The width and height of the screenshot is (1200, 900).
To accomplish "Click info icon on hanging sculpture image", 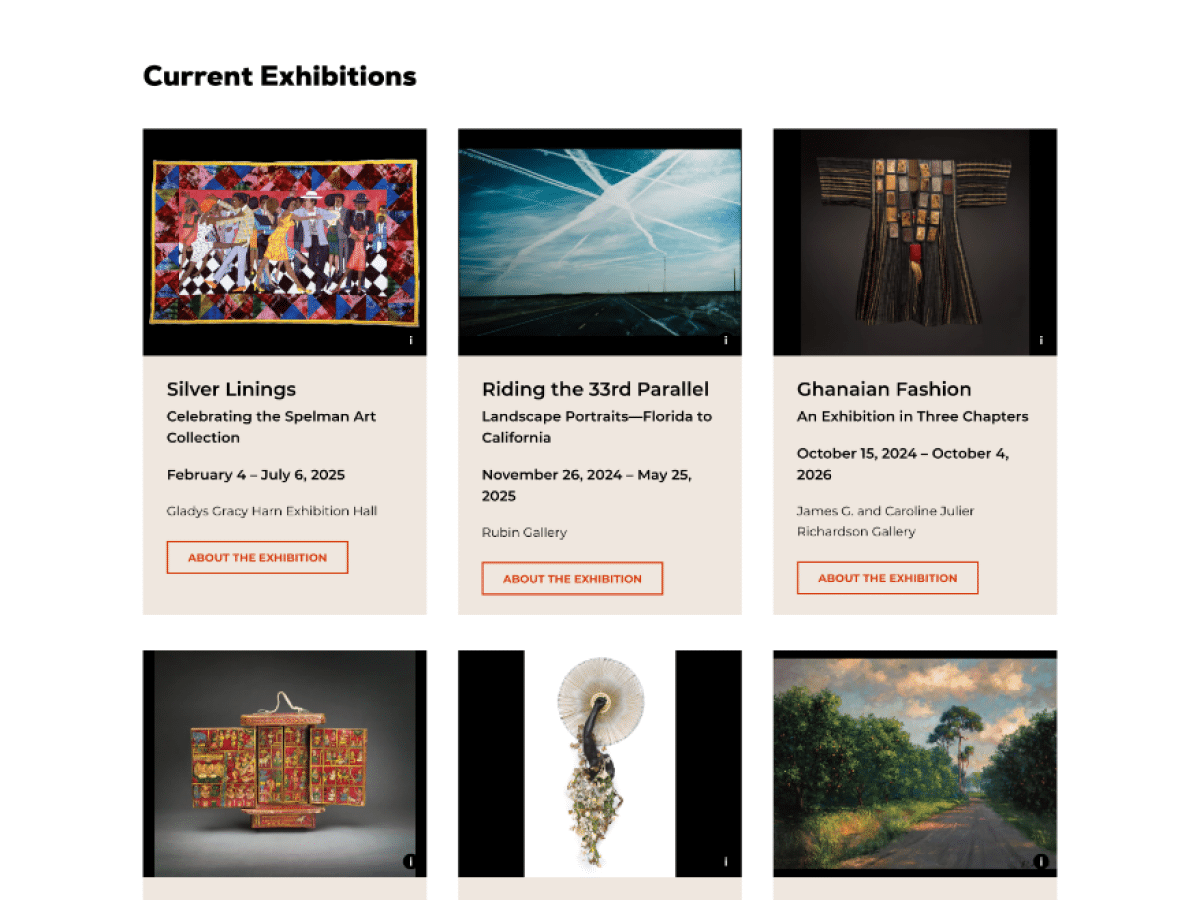I will [x=726, y=861].
